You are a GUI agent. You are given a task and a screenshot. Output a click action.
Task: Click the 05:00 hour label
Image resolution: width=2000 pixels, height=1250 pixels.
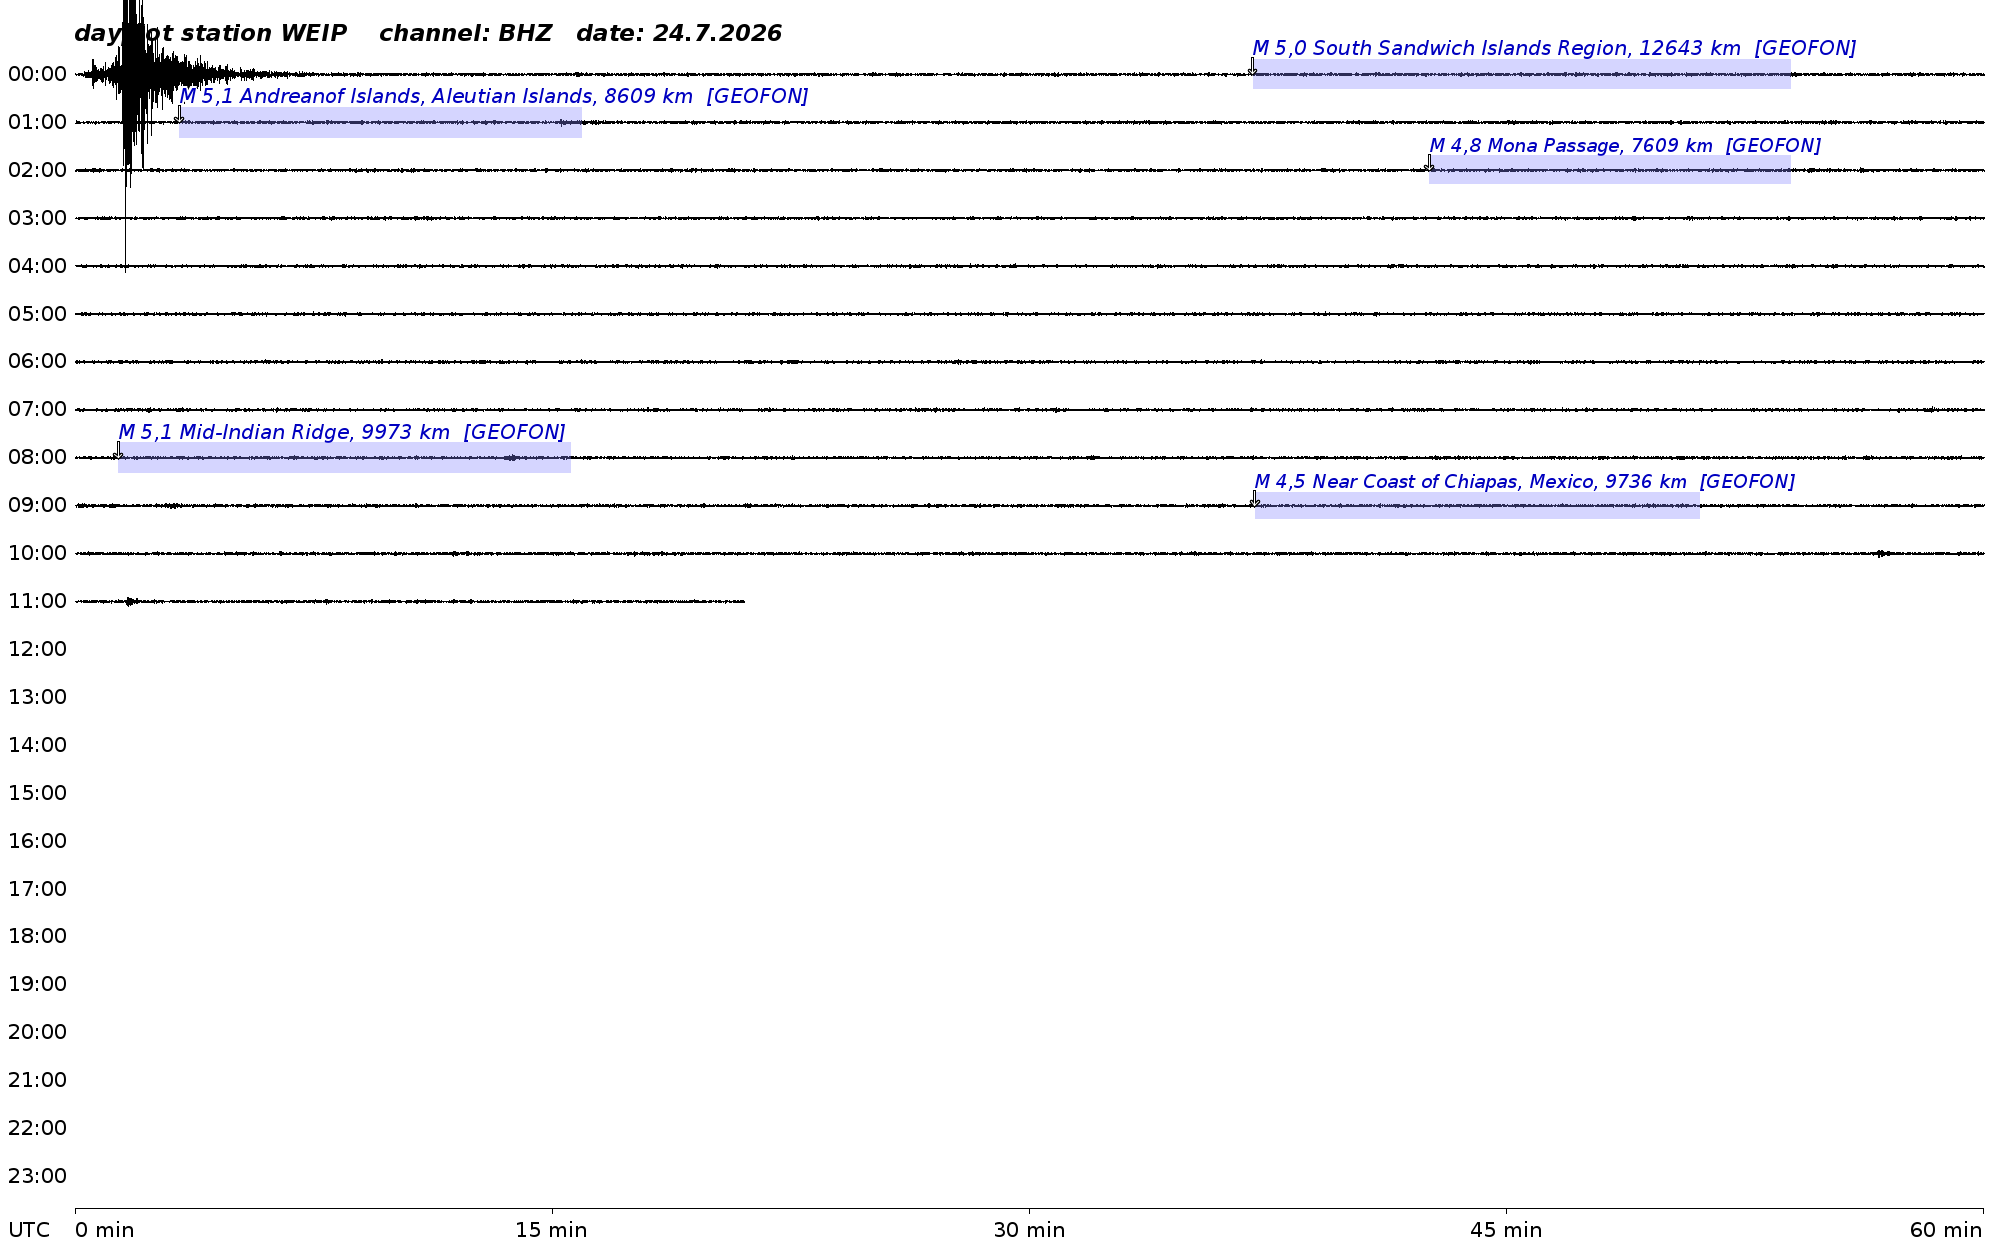37,314
